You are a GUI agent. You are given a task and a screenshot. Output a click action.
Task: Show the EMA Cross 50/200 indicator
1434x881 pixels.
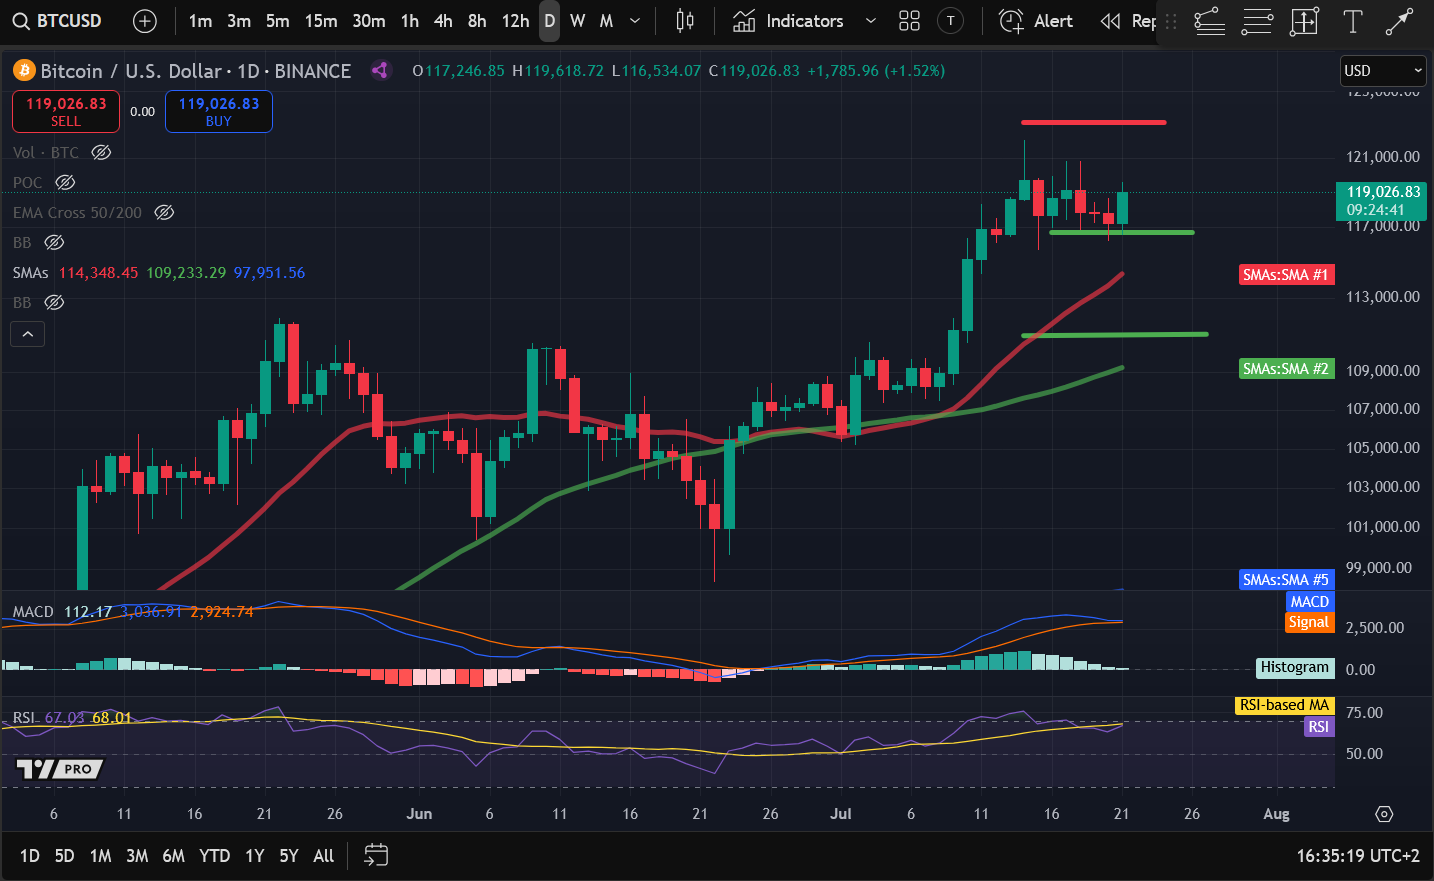pos(164,212)
